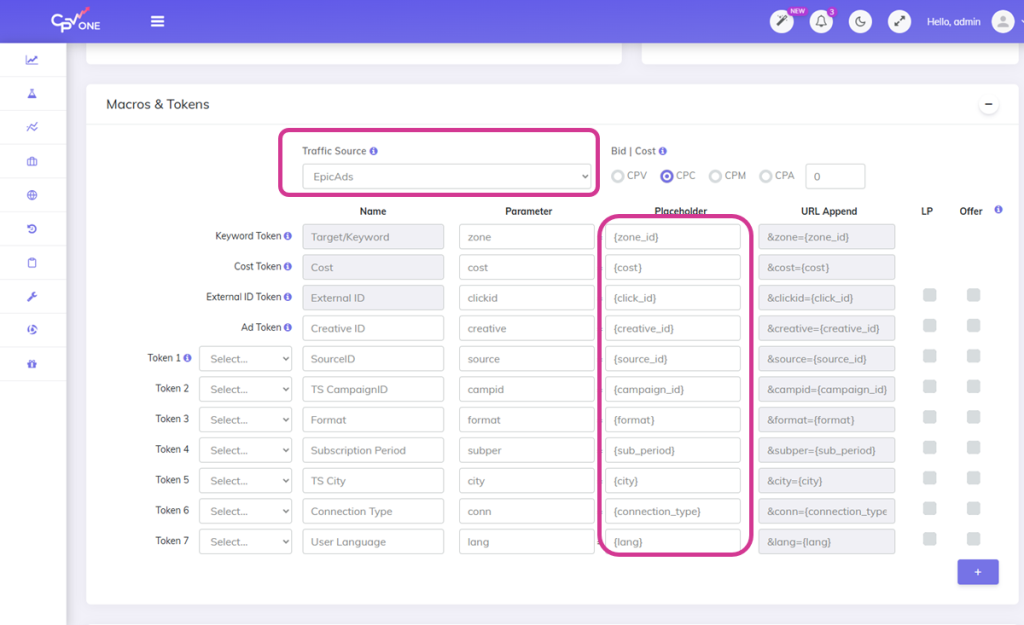The width and height of the screenshot is (1024, 625).
Task: Open the magic wand NEW feature
Action: pos(782,22)
